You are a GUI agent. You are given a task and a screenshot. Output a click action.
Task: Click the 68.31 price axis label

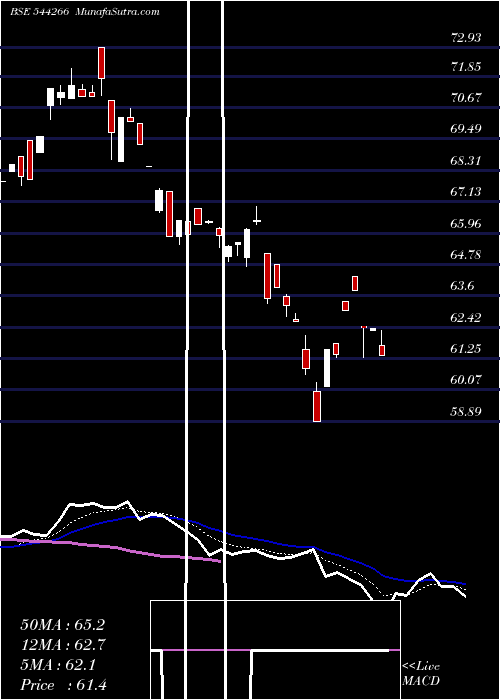click(x=467, y=160)
